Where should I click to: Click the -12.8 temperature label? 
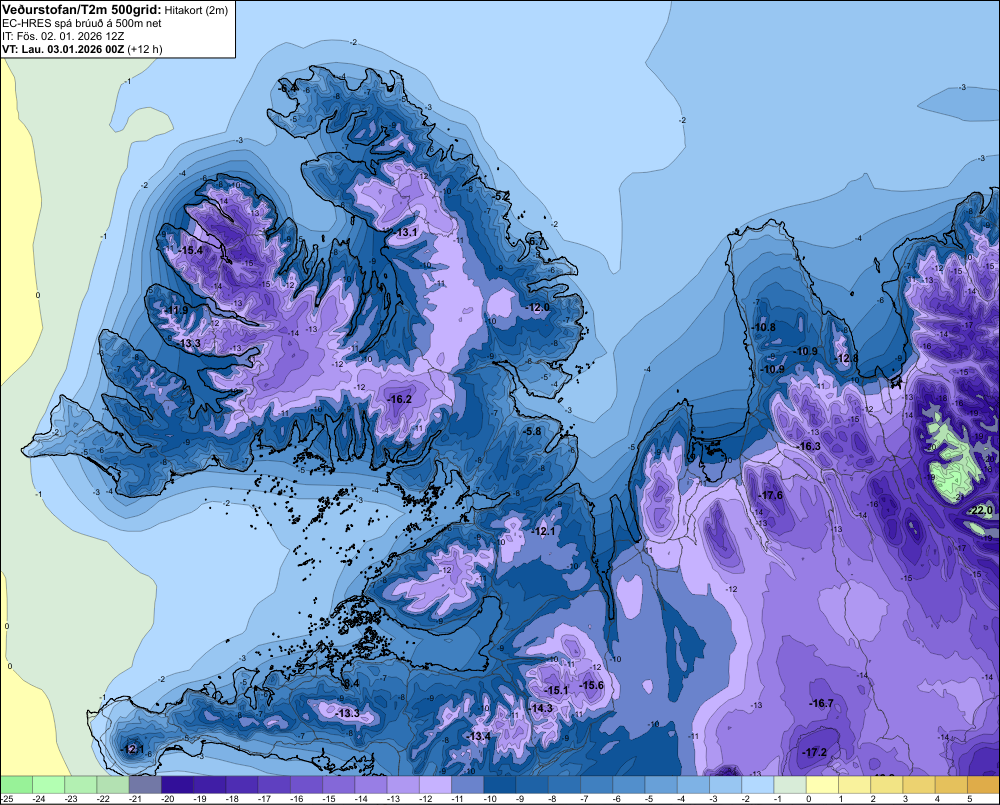point(846,358)
